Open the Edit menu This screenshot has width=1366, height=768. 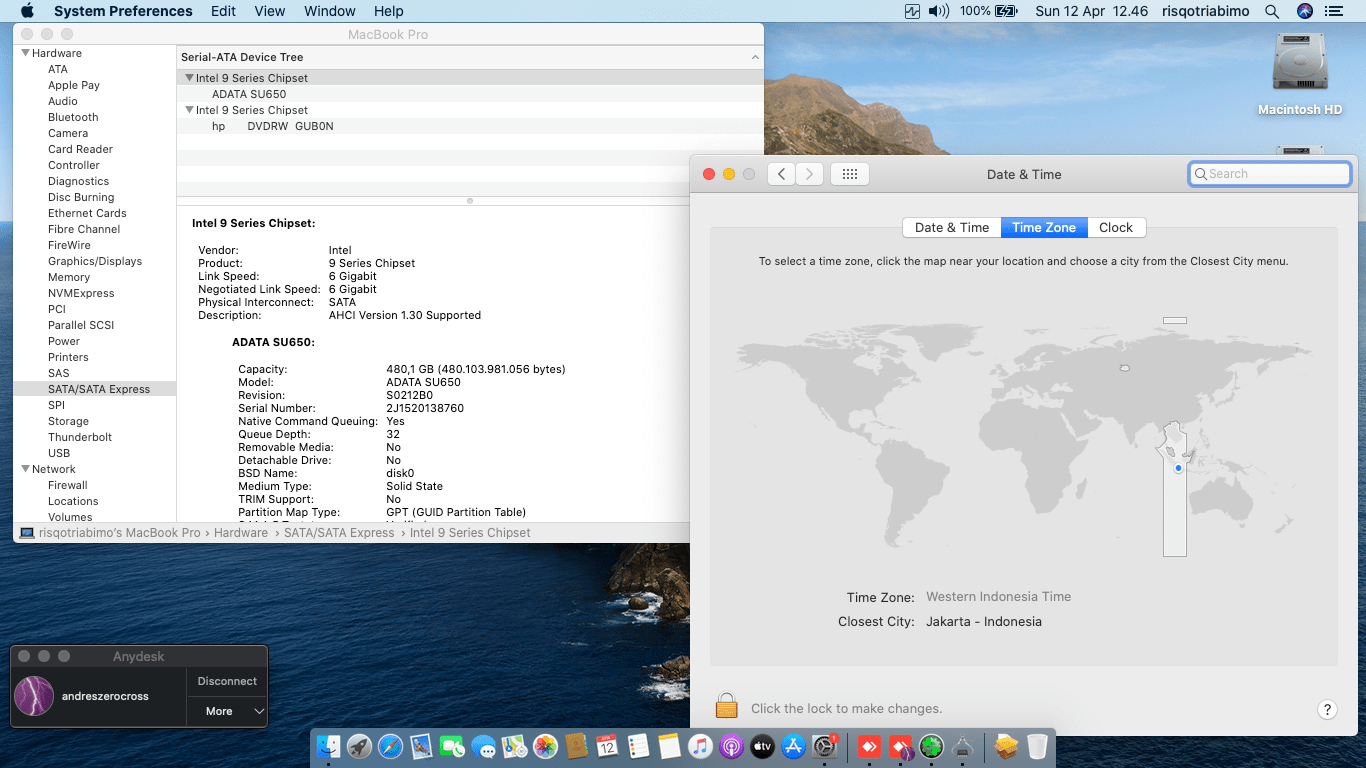click(x=223, y=11)
